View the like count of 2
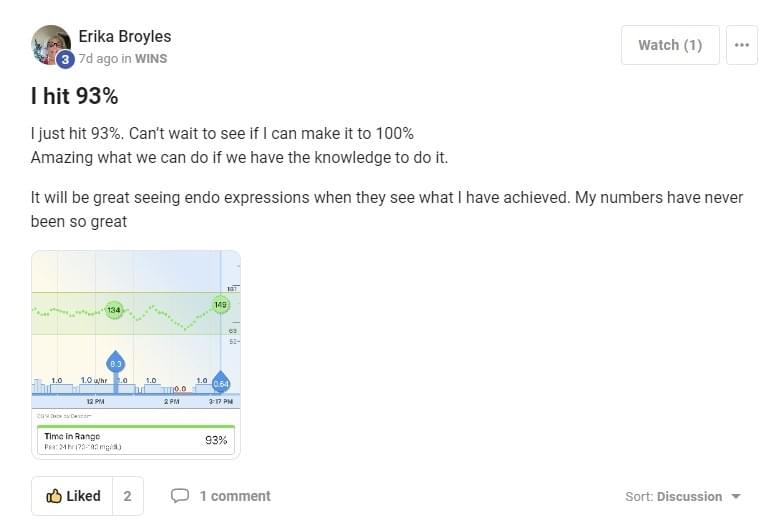Viewport: 784px width, 532px height. click(127, 496)
